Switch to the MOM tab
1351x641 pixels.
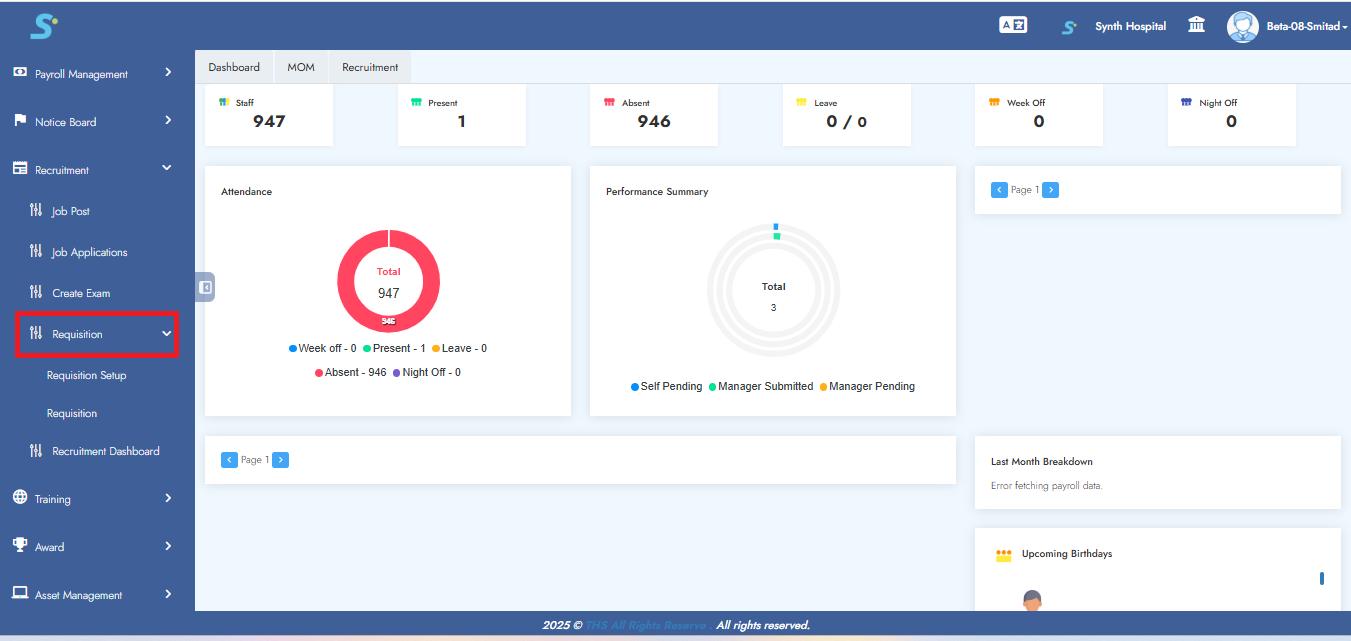tap(301, 67)
